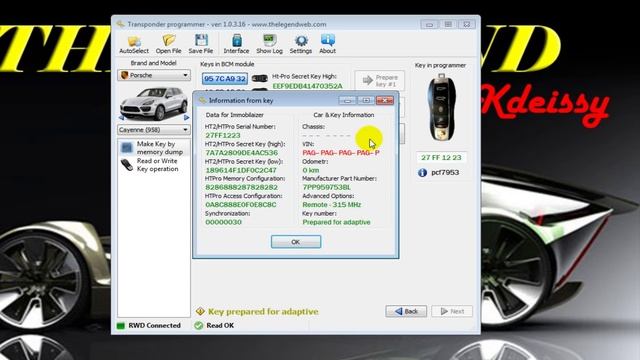640x360 pixels.
Task: Click the About info icon
Action: (327, 44)
